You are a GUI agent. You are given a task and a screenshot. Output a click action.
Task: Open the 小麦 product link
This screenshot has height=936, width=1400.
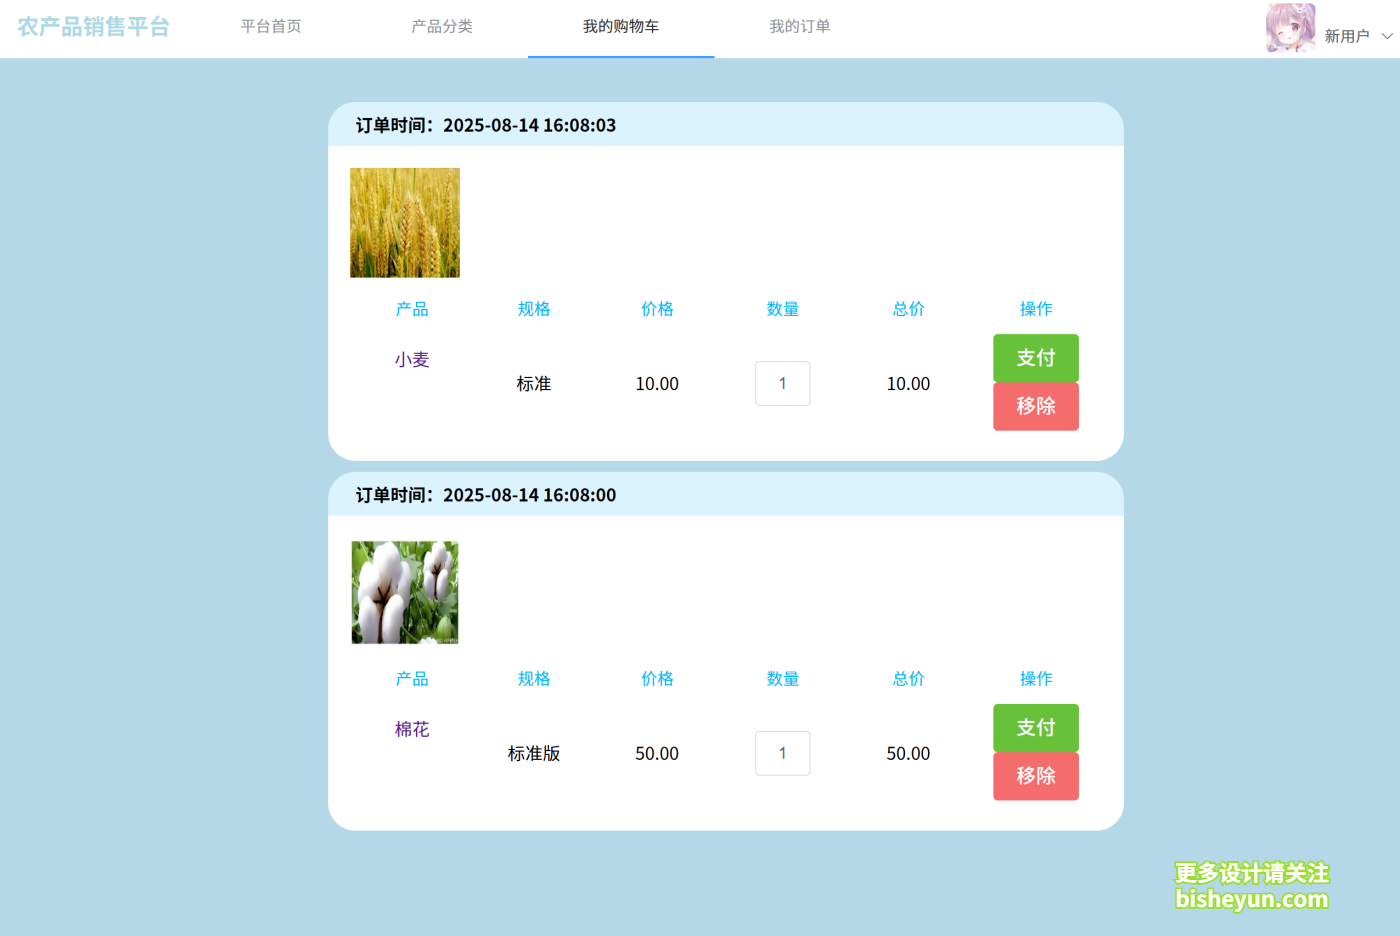[410, 358]
